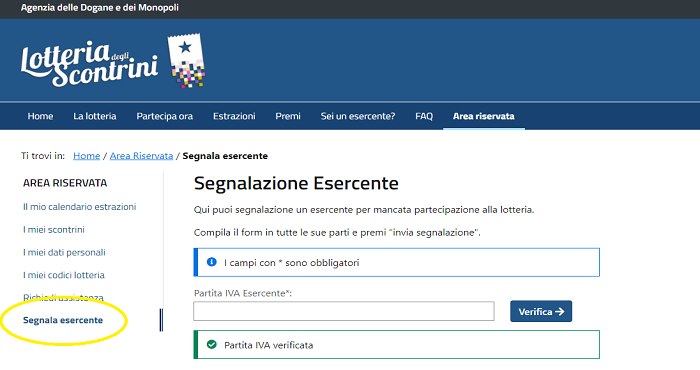Viewport: 700px width, 370px height.
Task: Open Il mio calendario estrazioni
Action: (79, 207)
